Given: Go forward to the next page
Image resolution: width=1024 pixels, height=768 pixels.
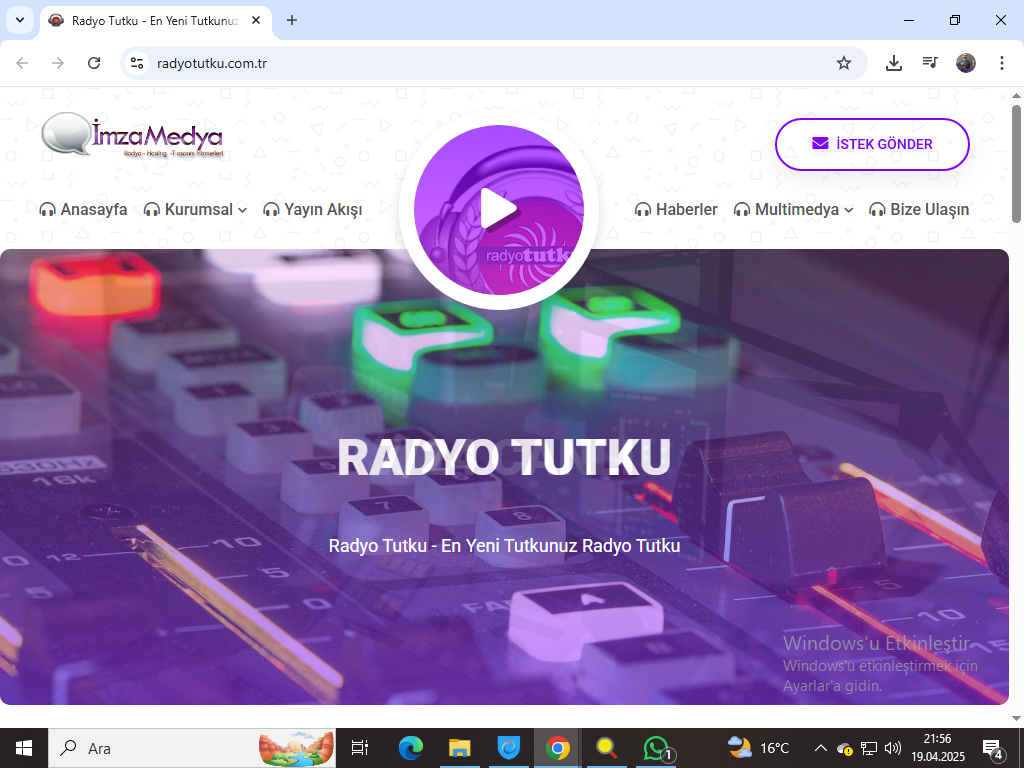Looking at the screenshot, I should point(58,63).
